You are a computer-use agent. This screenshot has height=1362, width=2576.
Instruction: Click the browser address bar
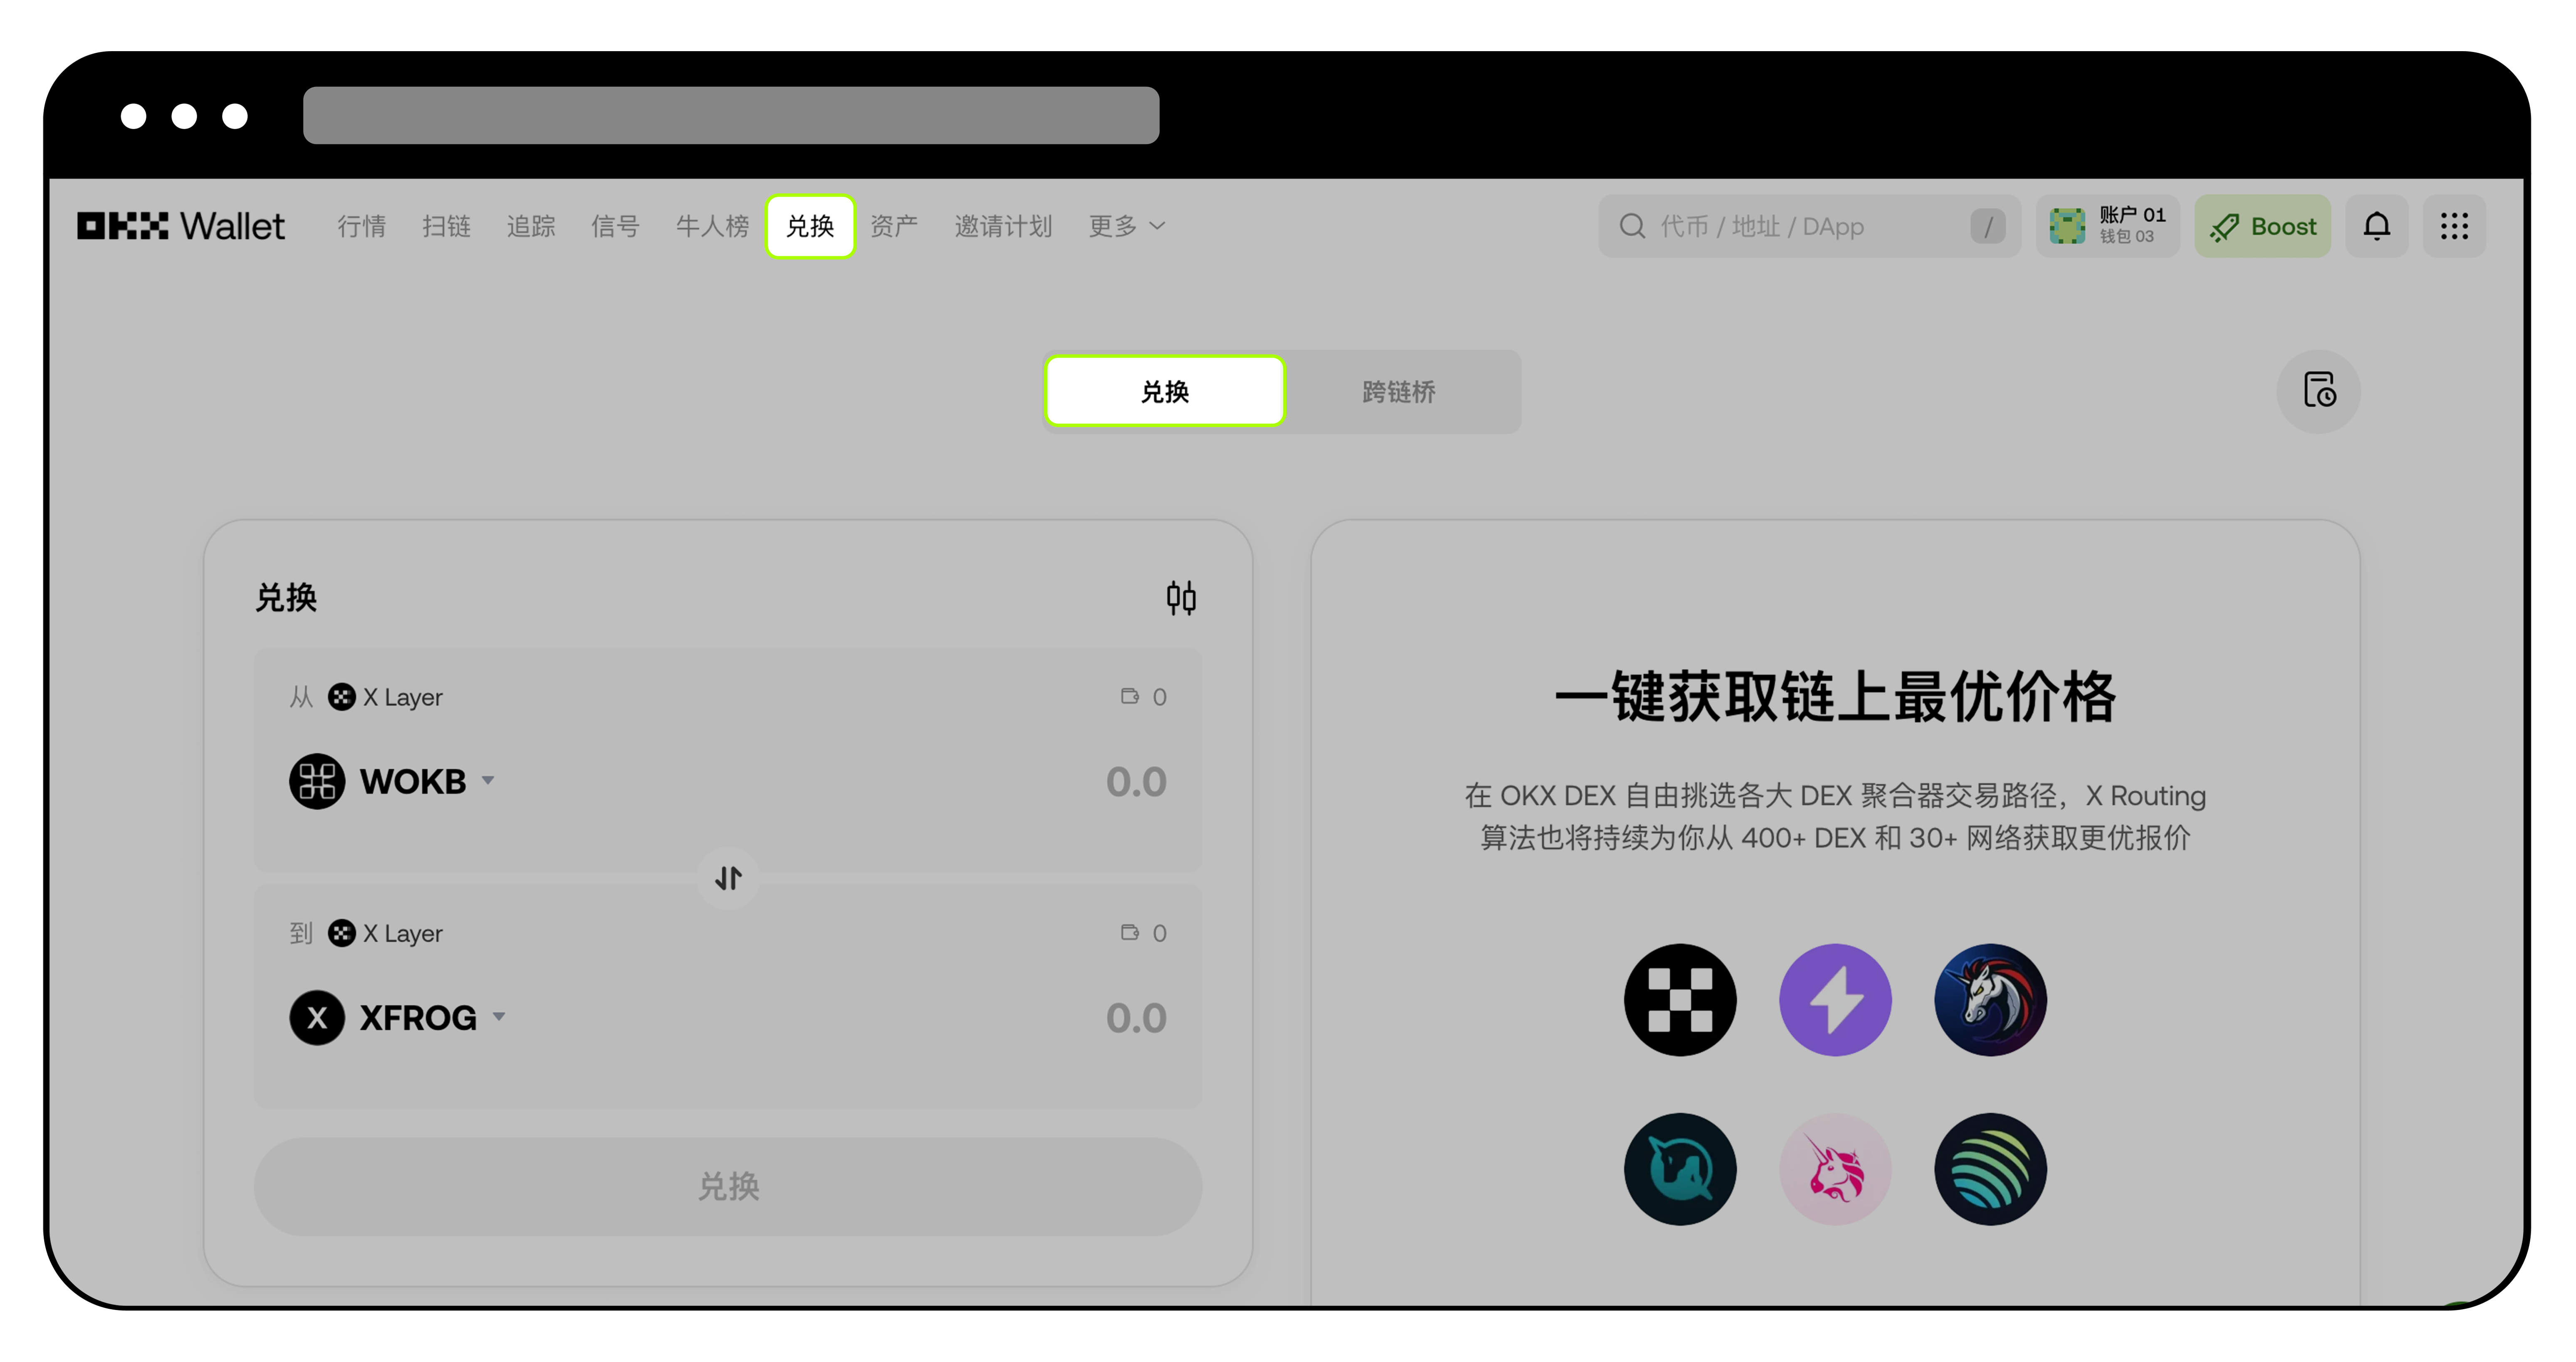click(731, 115)
